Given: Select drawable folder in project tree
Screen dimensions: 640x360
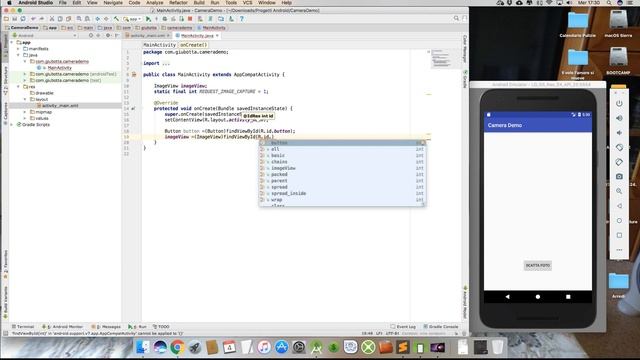Looking at the screenshot, I should [x=42, y=93].
